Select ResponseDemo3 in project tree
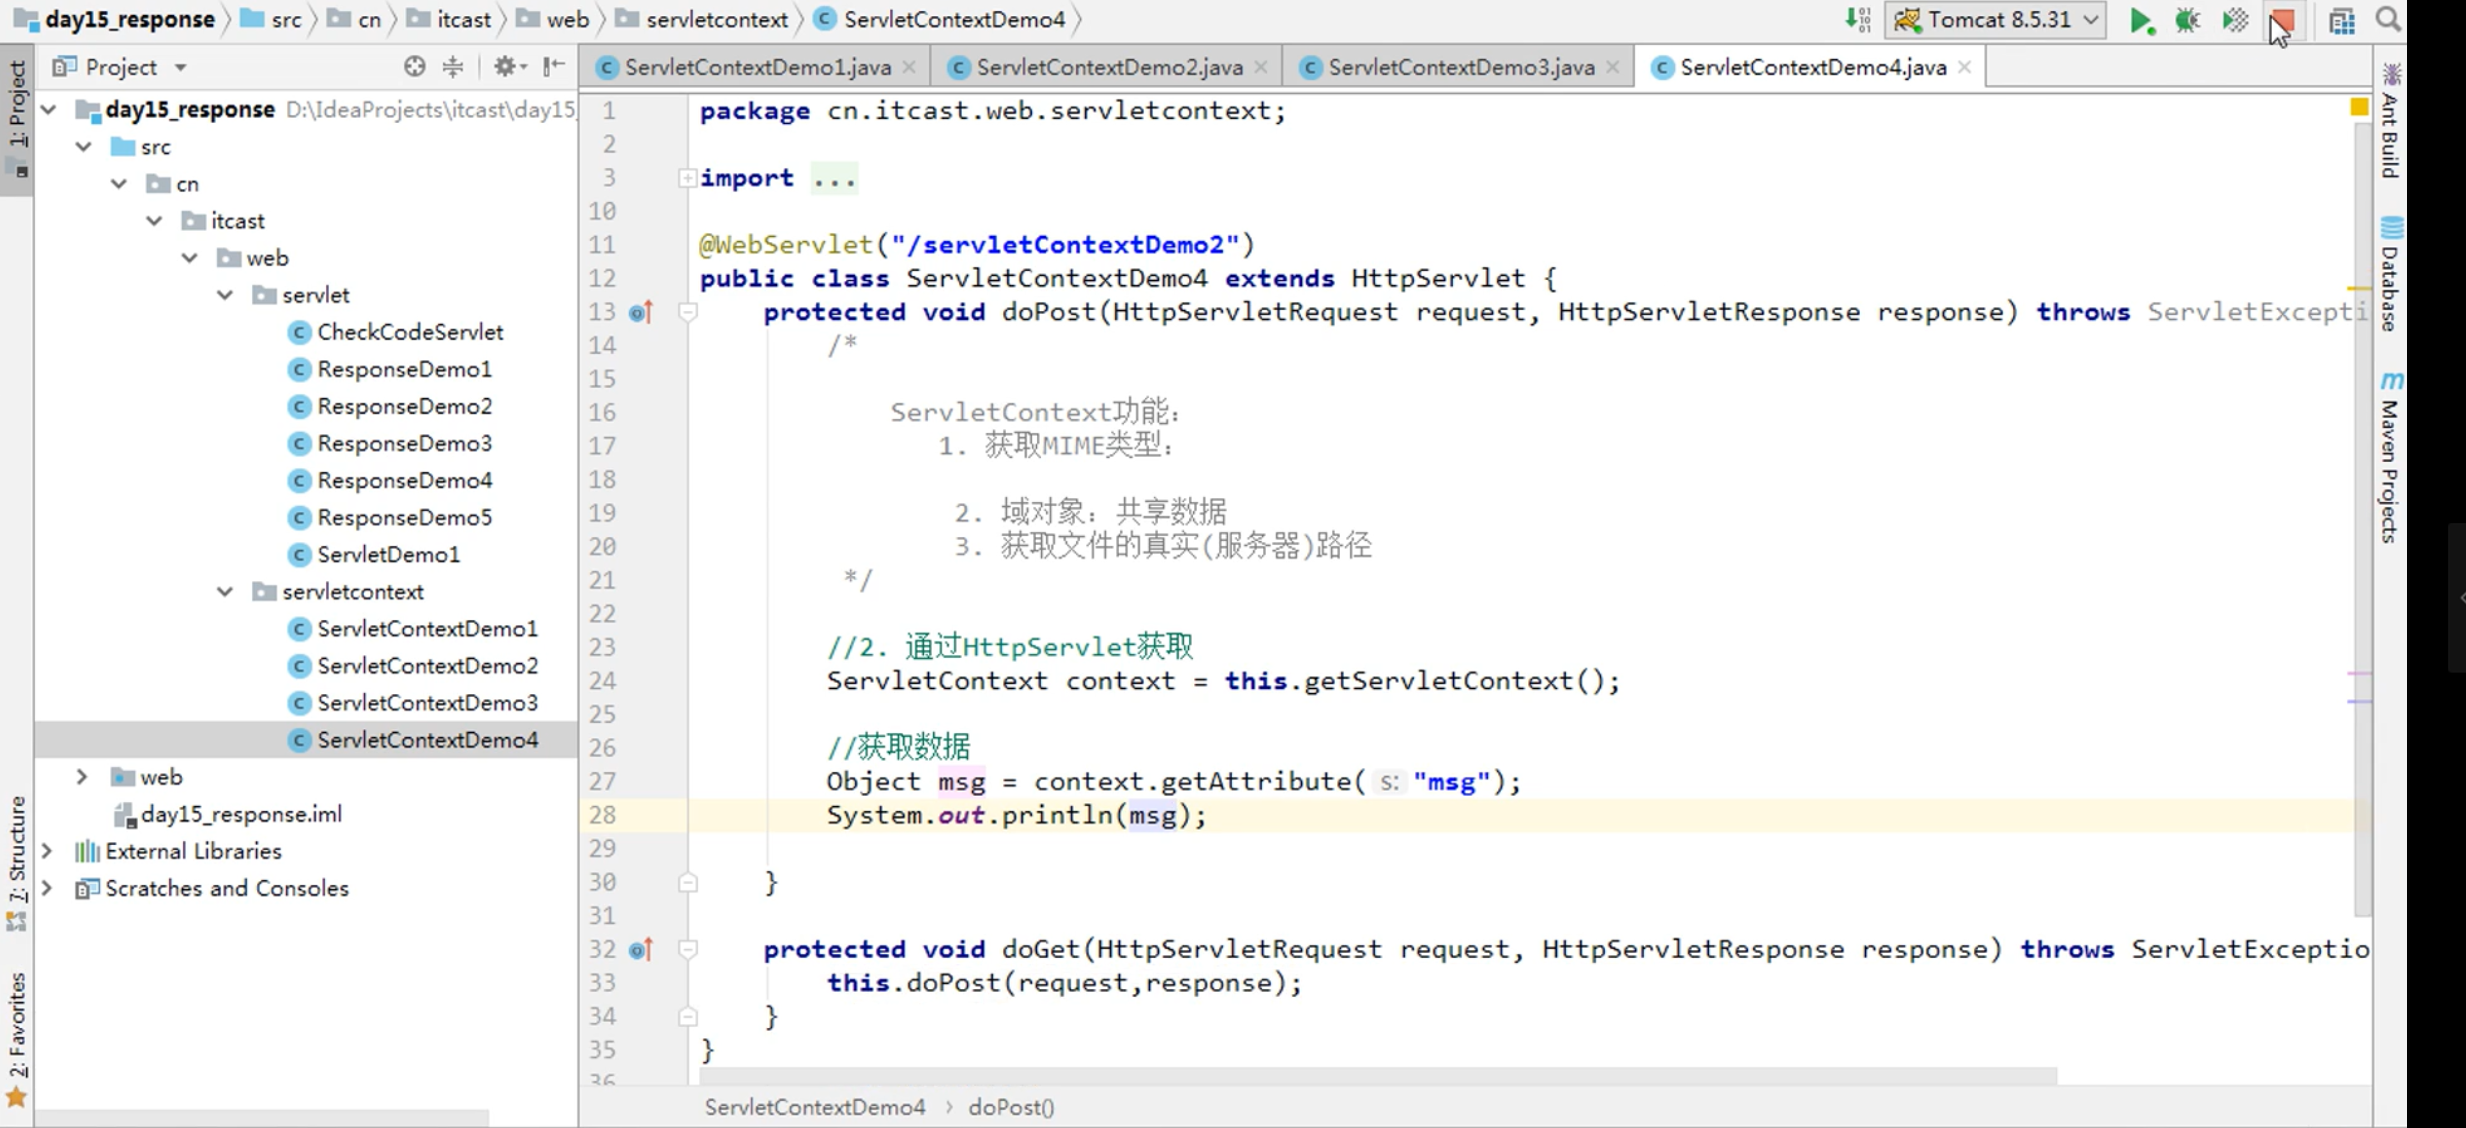The image size is (2466, 1128). pyautogui.click(x=404, y=443)
